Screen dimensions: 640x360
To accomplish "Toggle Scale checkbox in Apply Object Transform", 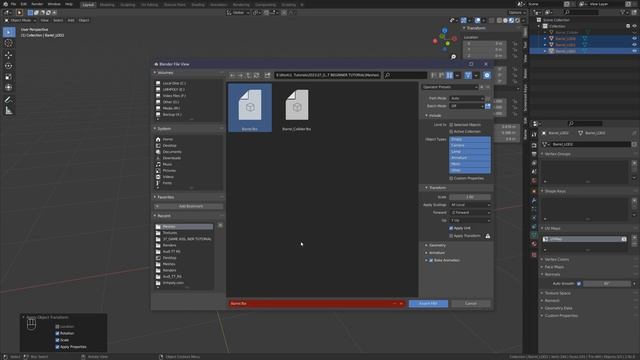I will 57,340.
